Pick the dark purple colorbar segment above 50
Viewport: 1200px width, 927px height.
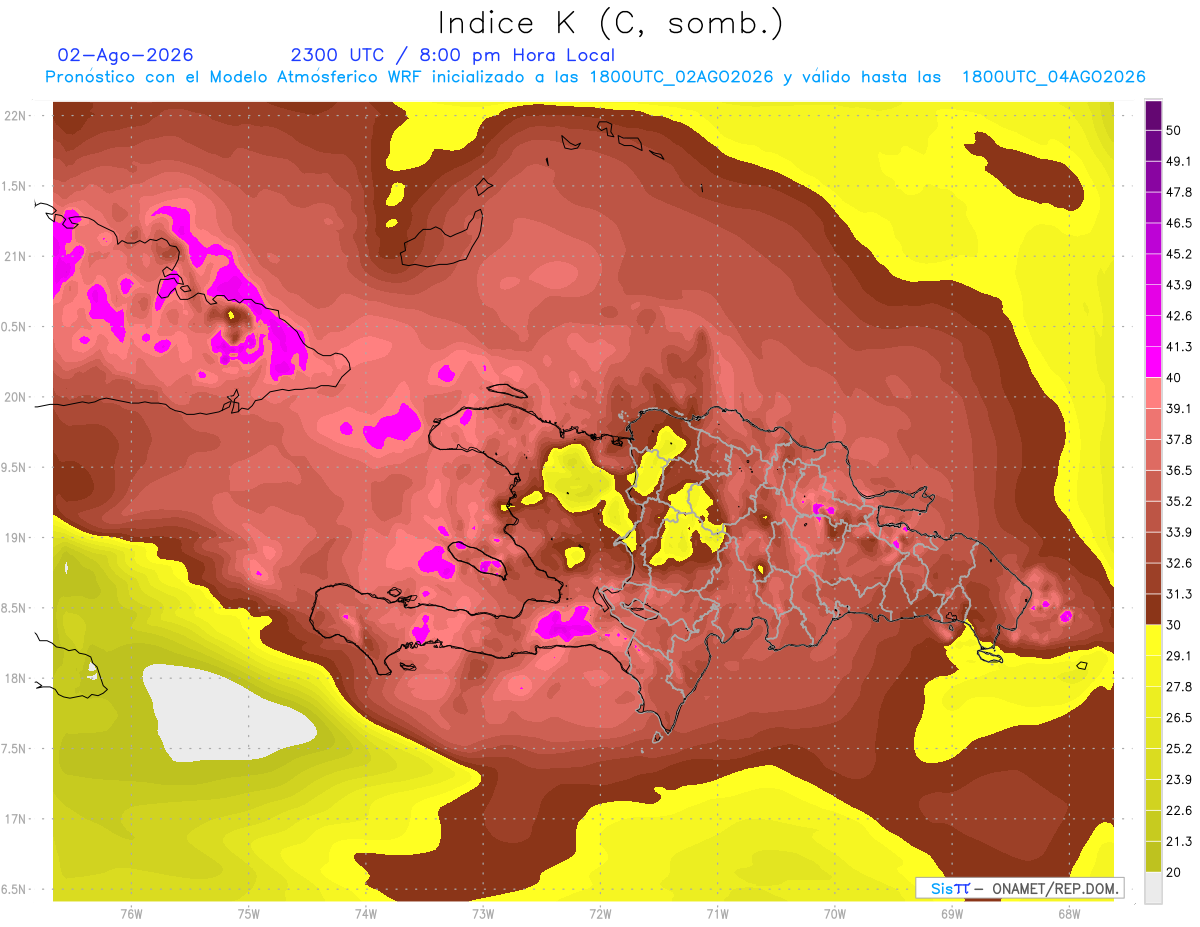click(x=1153, y=116)
